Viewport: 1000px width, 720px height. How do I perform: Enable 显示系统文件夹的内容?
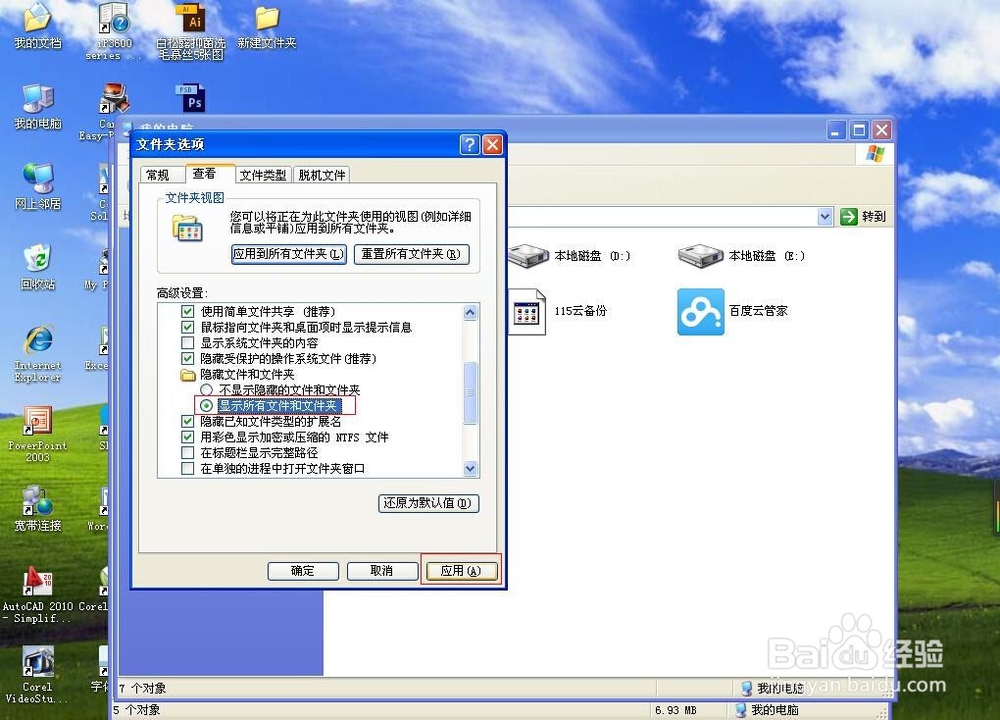tap(187, 342)
